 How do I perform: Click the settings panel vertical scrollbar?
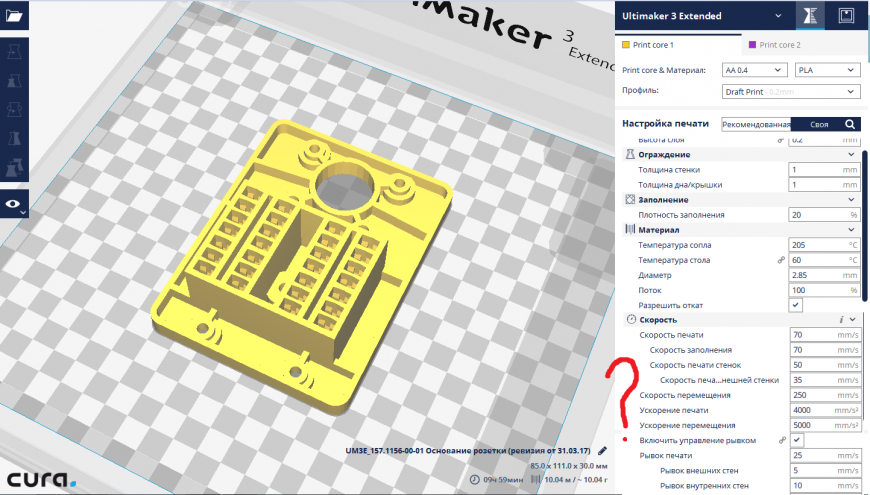(864, 226)
